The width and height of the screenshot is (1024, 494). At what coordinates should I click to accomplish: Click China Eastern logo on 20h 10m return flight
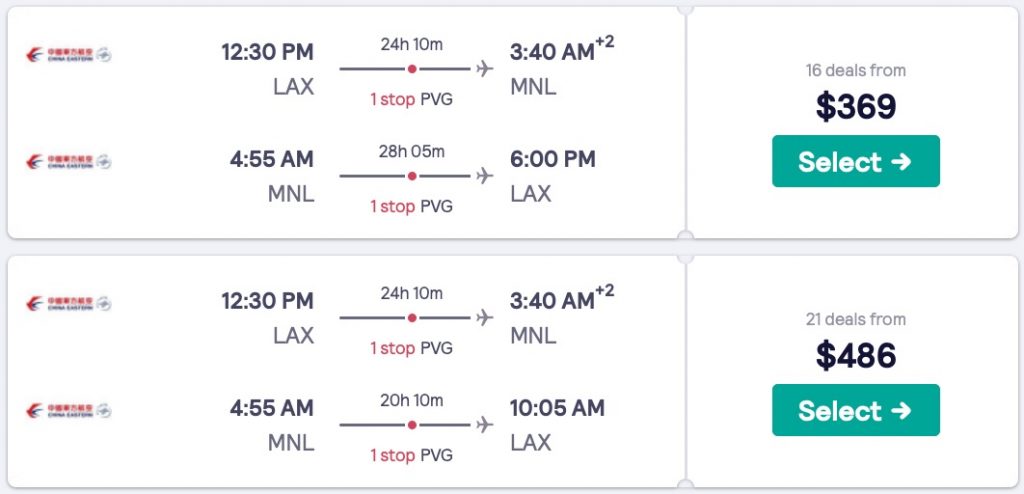tap(68, 410)
